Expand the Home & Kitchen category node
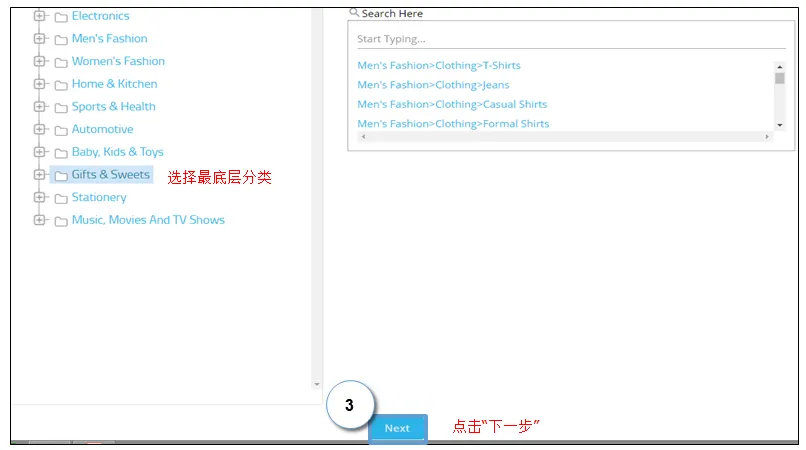 tap(39, 84)
